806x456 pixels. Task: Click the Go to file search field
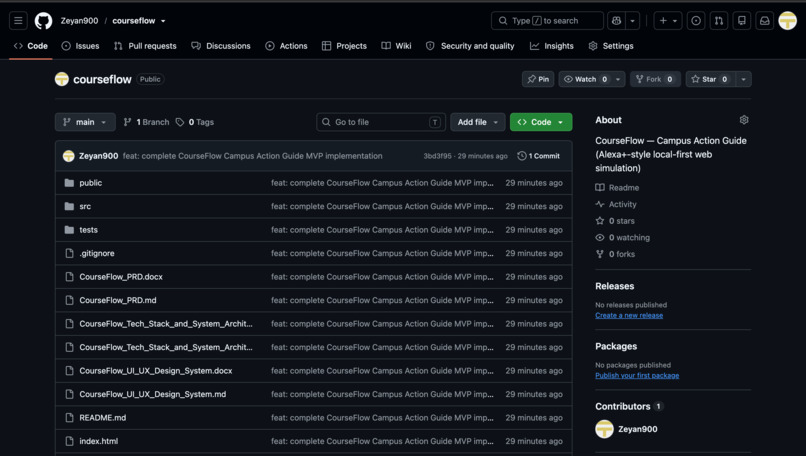(x=381, y=122)
